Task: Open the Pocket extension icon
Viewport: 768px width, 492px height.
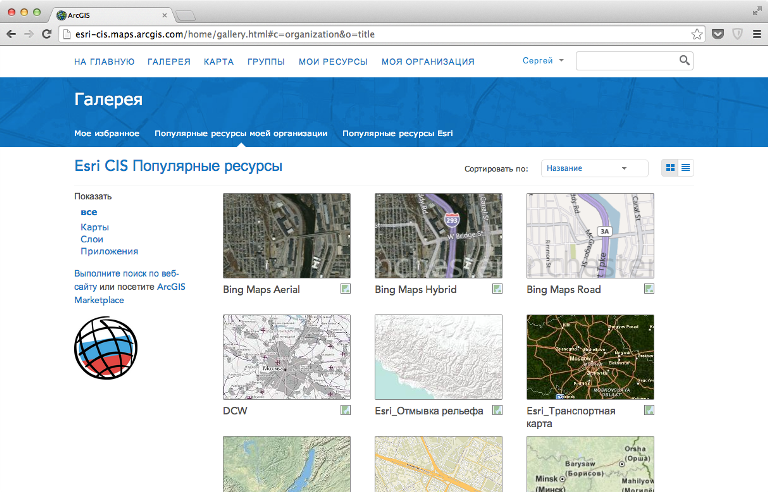Action: point(718,34)
